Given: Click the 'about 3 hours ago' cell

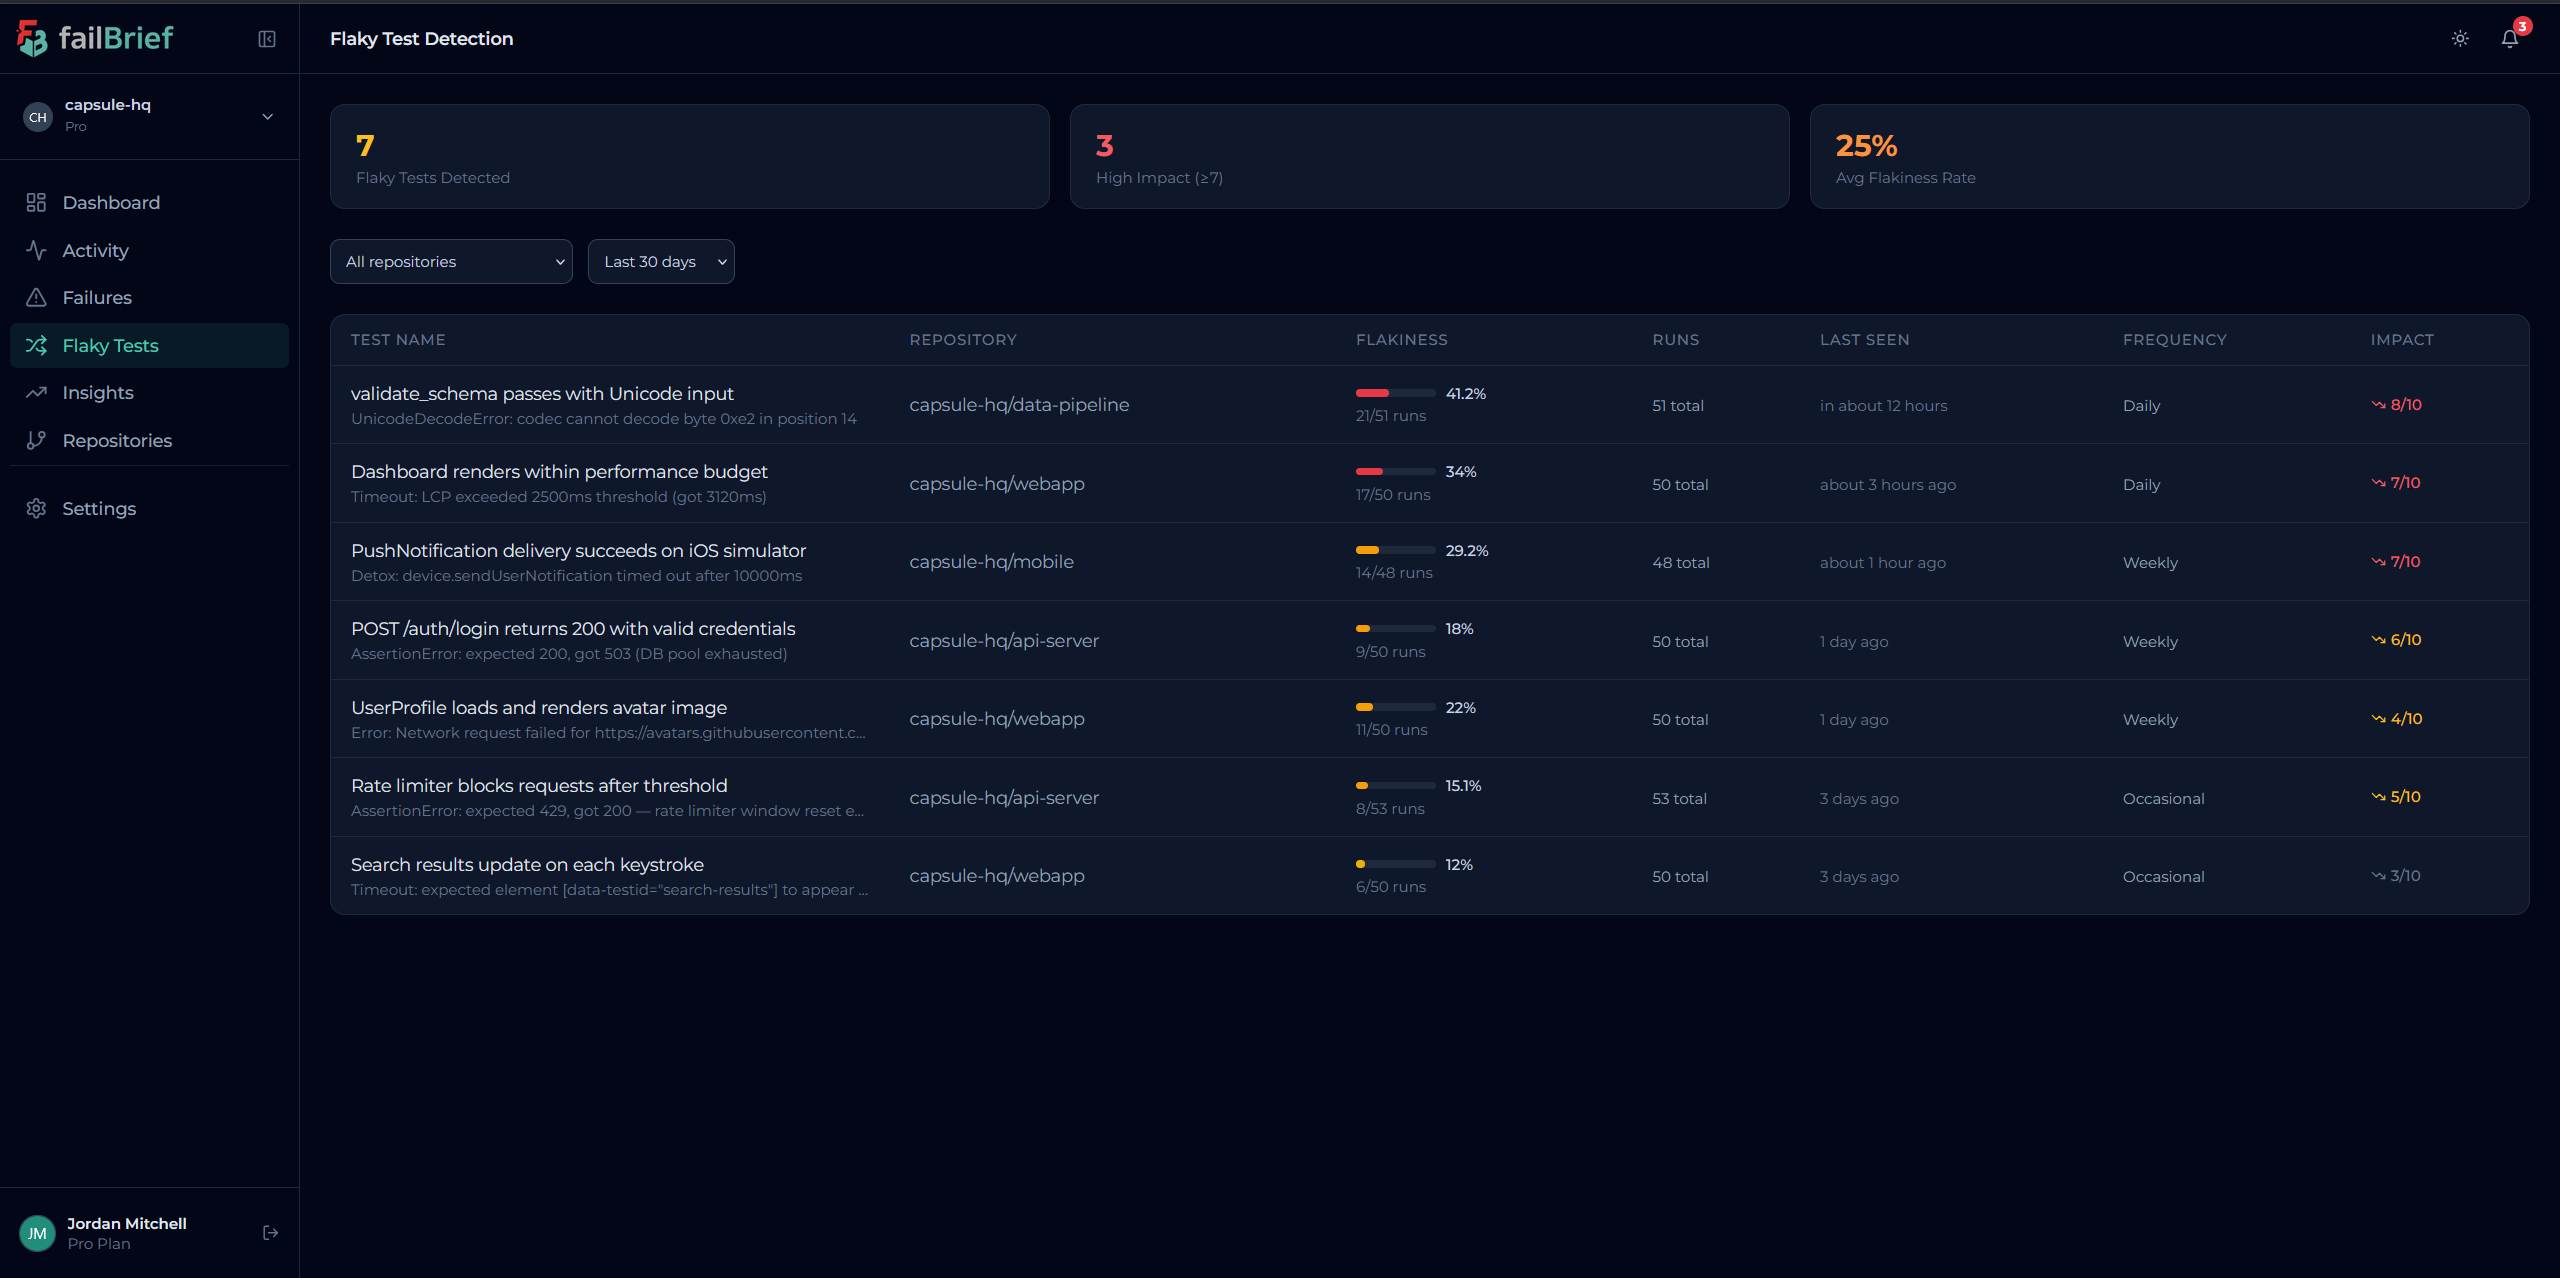Looking at the screenshot, I should tap(1888, 485).
